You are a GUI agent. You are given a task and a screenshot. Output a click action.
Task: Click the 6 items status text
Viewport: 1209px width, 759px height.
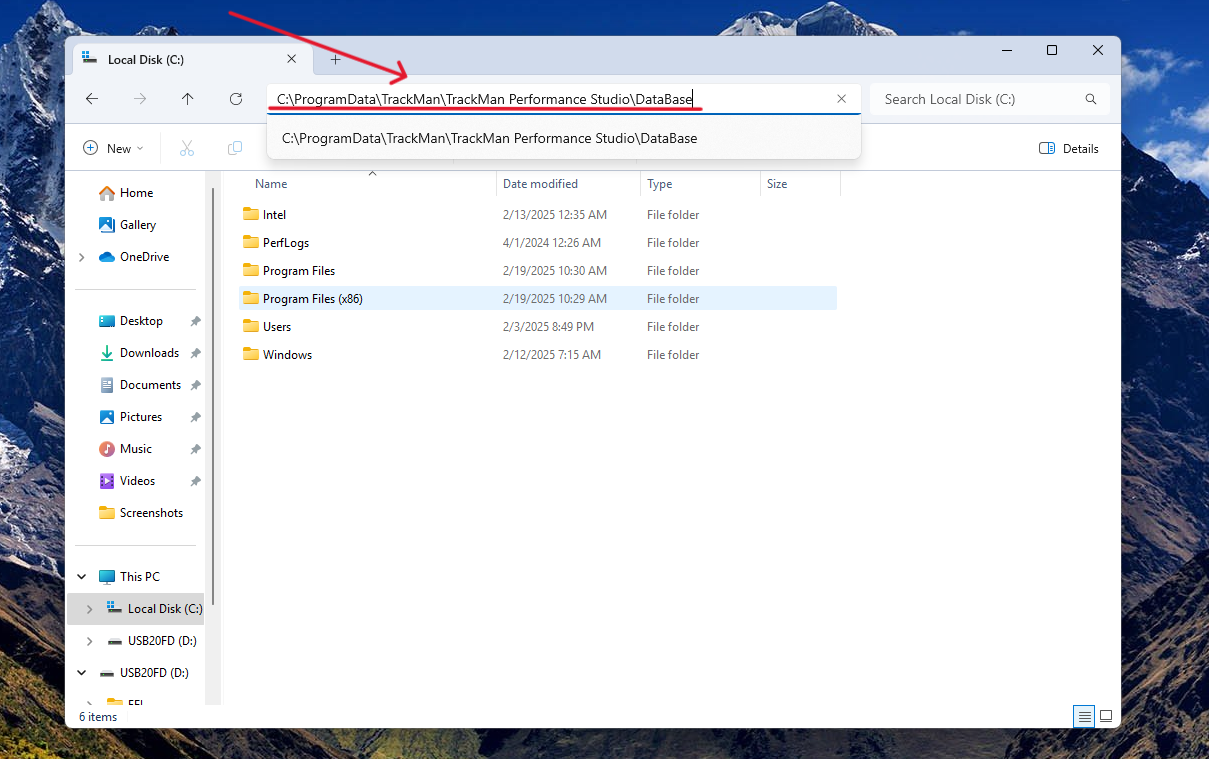click(x=98, y=717)
